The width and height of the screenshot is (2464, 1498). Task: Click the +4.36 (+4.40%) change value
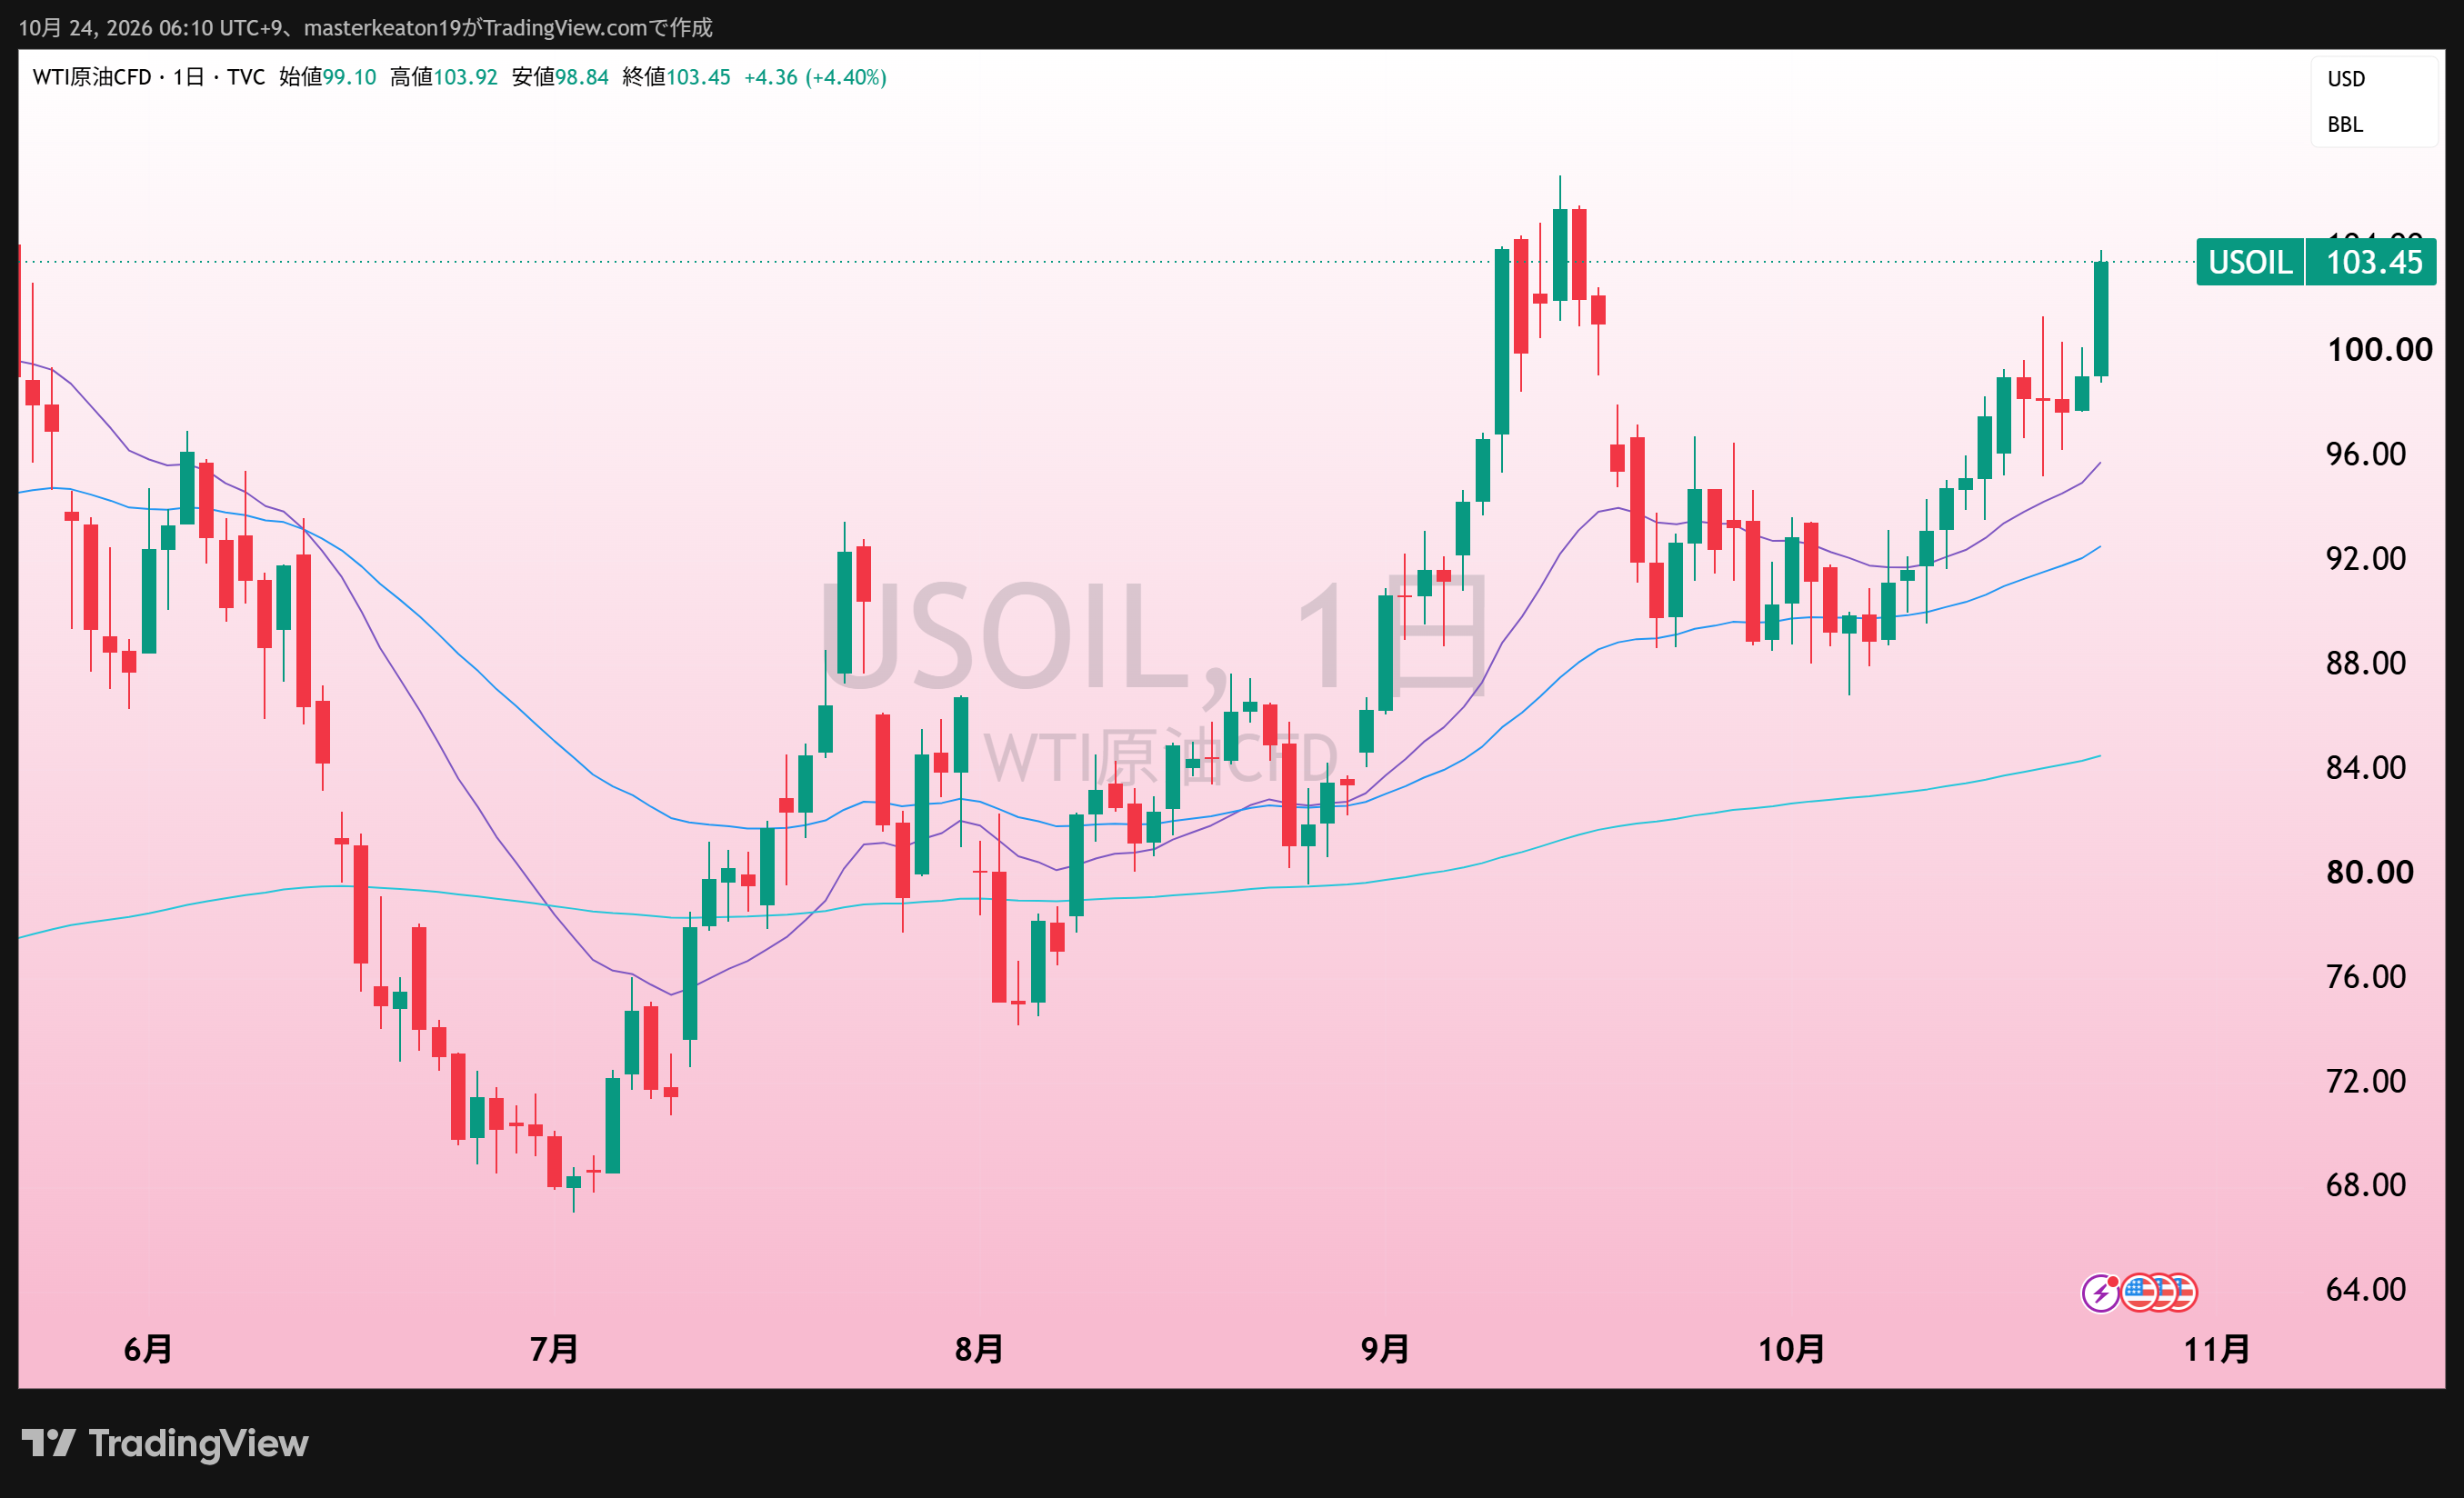[815, 77]
